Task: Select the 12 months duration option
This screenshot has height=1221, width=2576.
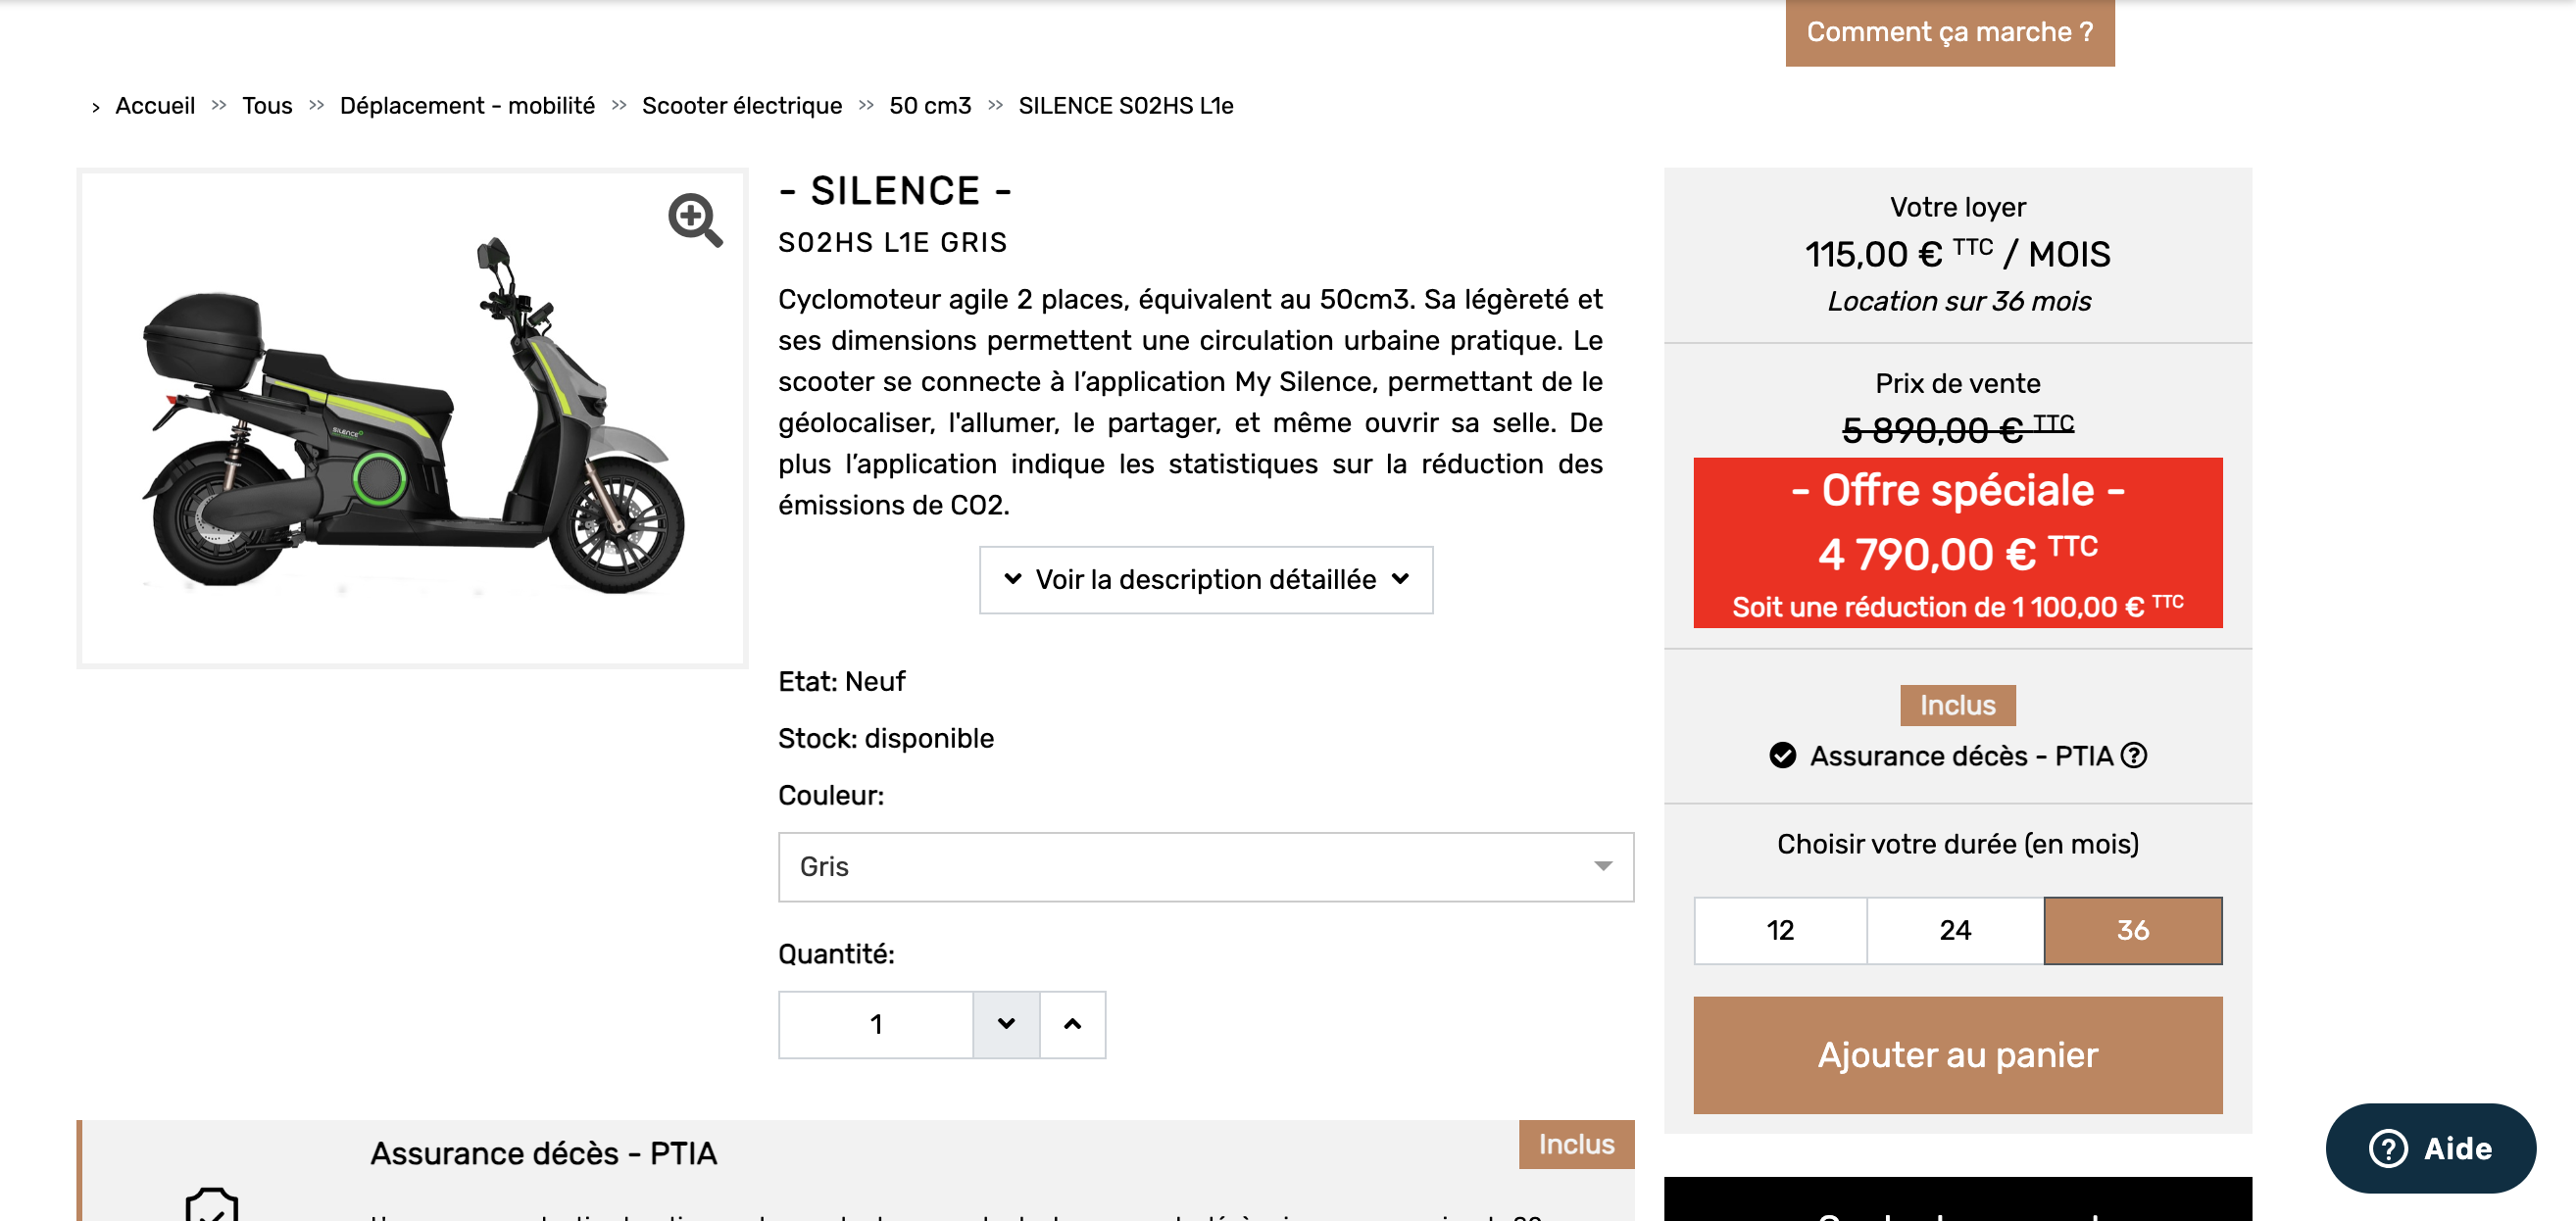Action: click(x=1780, y=930)
